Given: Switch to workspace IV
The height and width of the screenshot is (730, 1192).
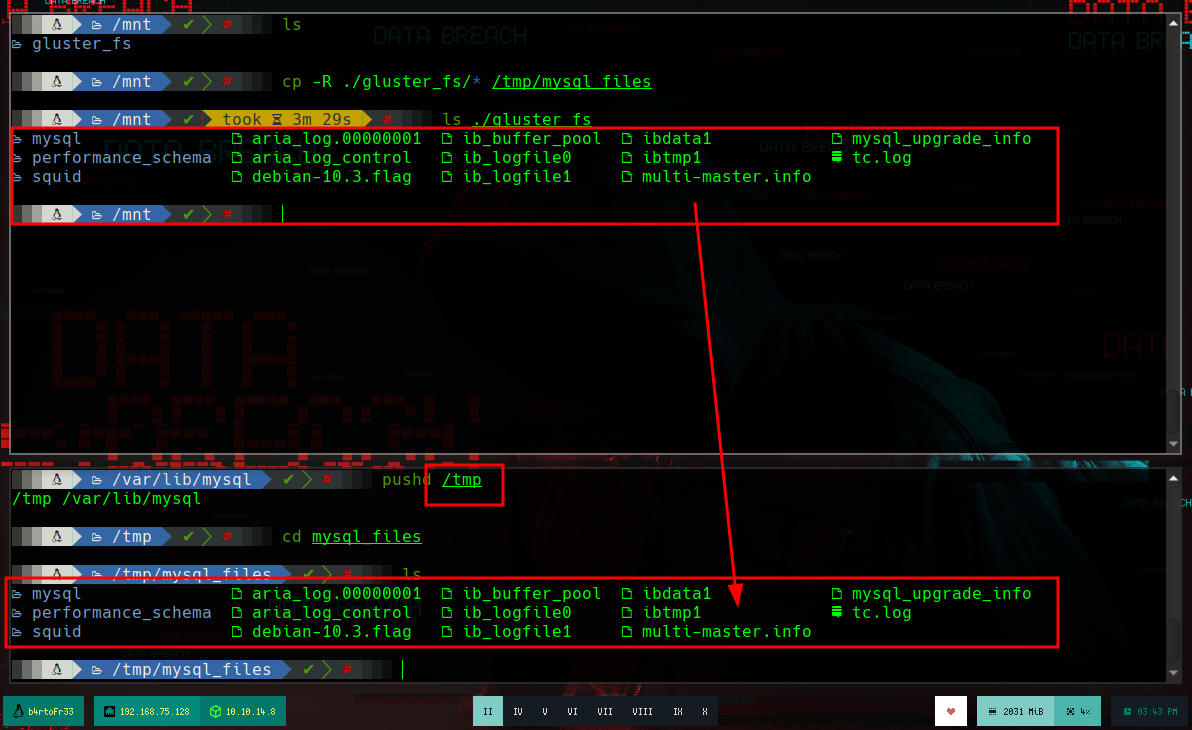Looking at the screenshot, I should coord(518,712).
